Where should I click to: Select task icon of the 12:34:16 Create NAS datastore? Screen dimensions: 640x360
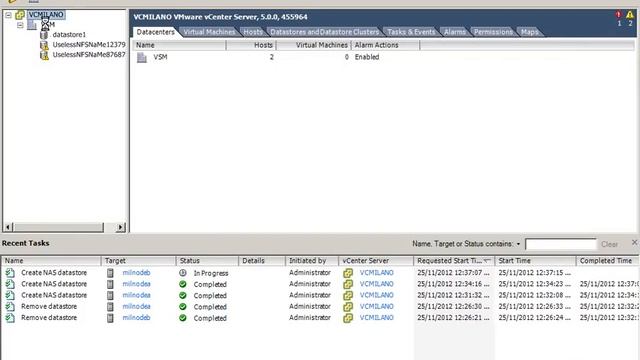click(10, 284)
